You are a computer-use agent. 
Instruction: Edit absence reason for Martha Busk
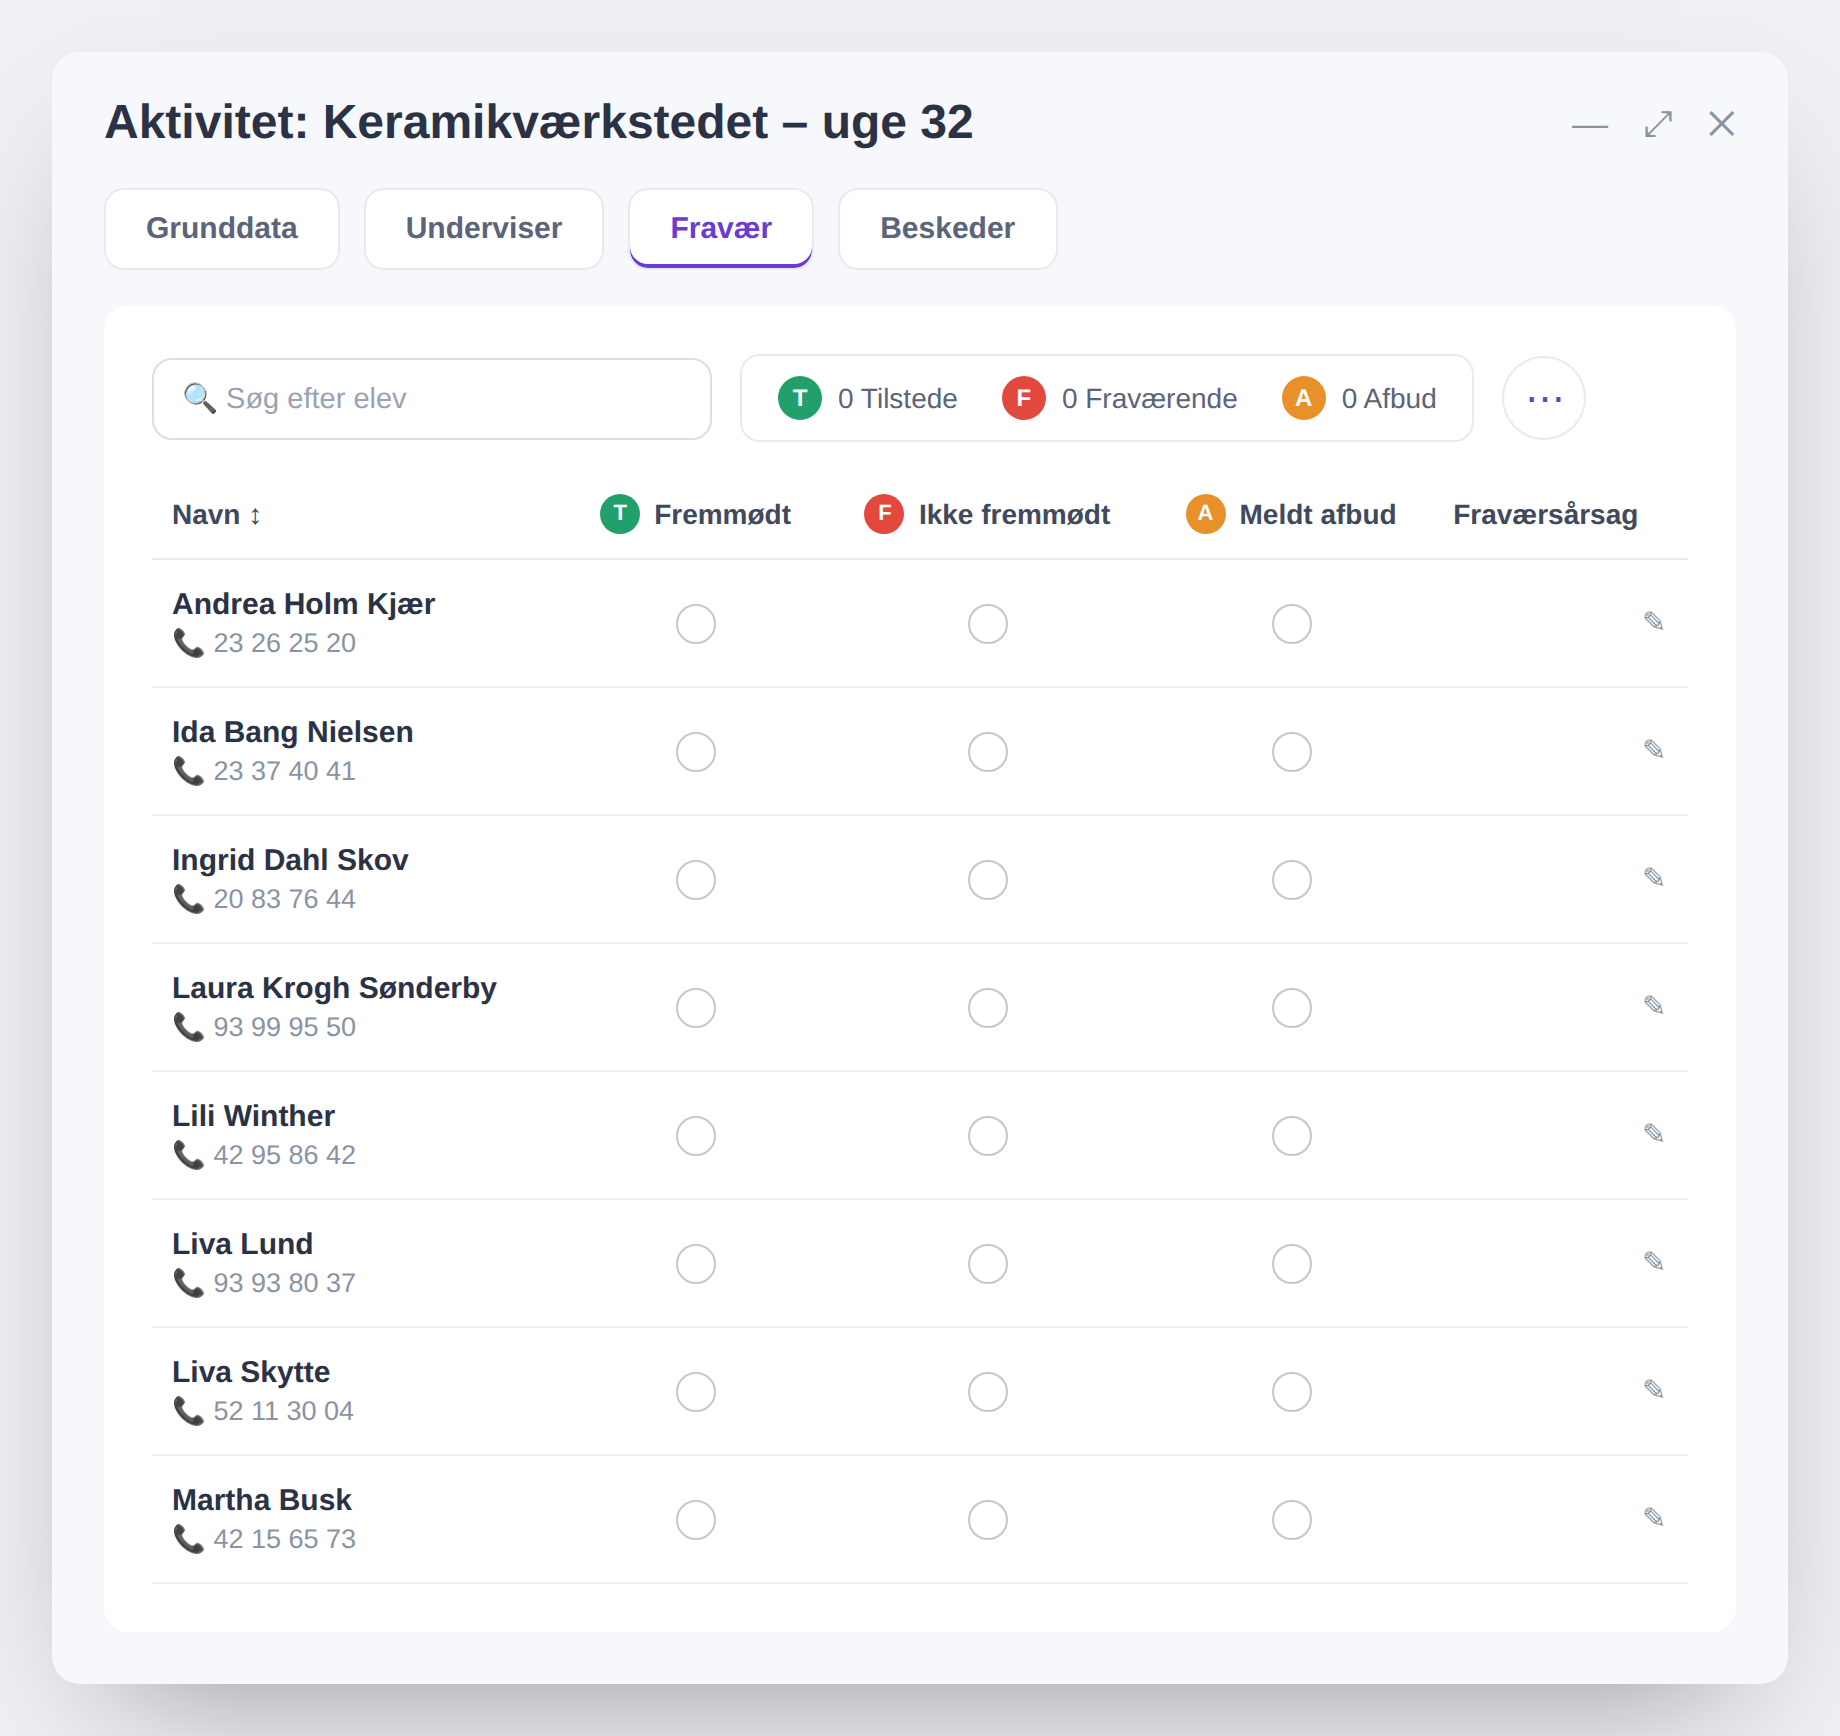coord(1653,1517)
